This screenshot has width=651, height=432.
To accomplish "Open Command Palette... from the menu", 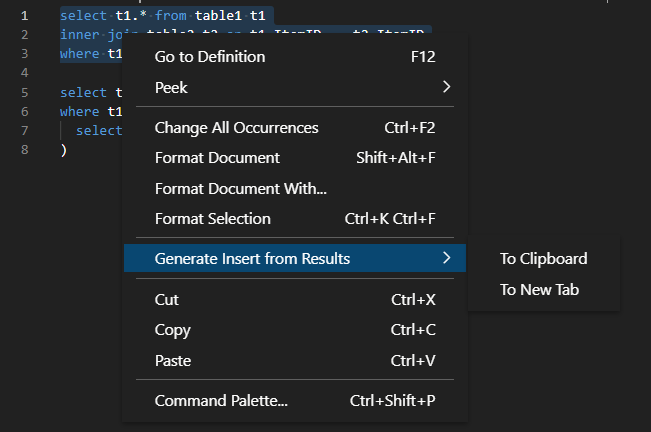I will 221,401.
